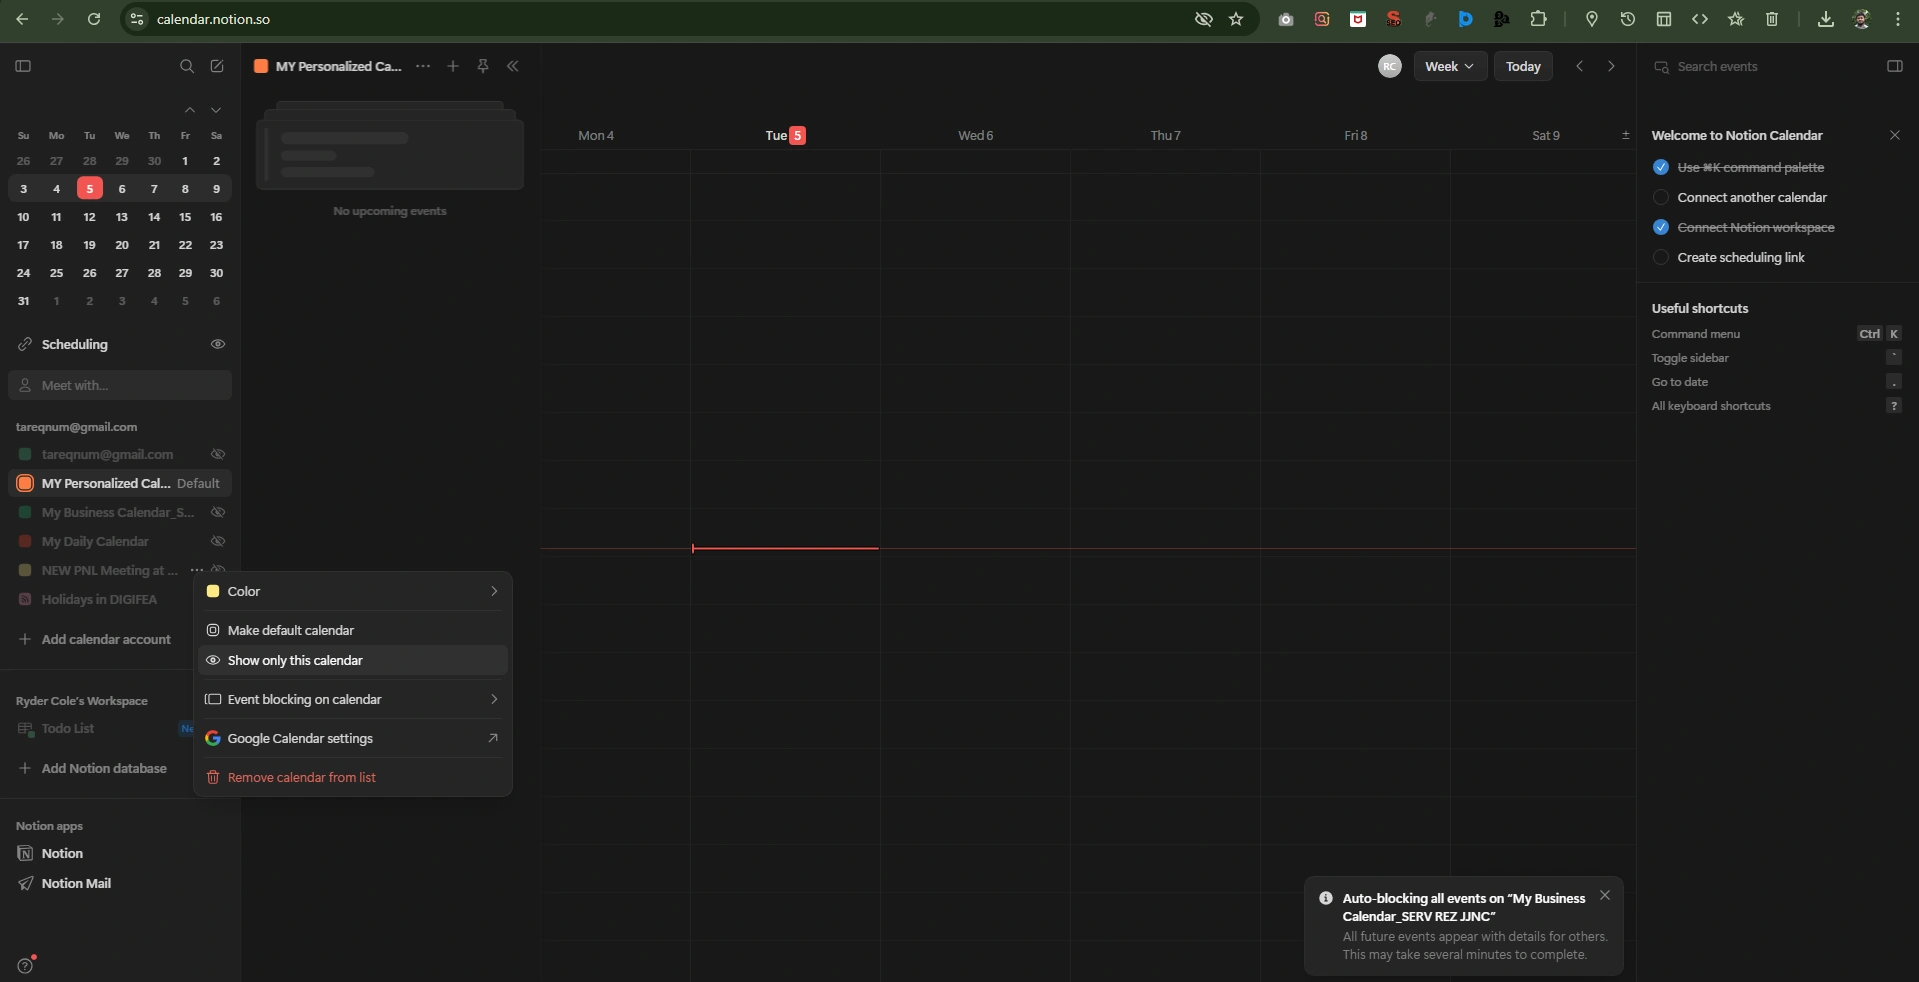Open the browser downloads icon

[x=1825, y=19]
